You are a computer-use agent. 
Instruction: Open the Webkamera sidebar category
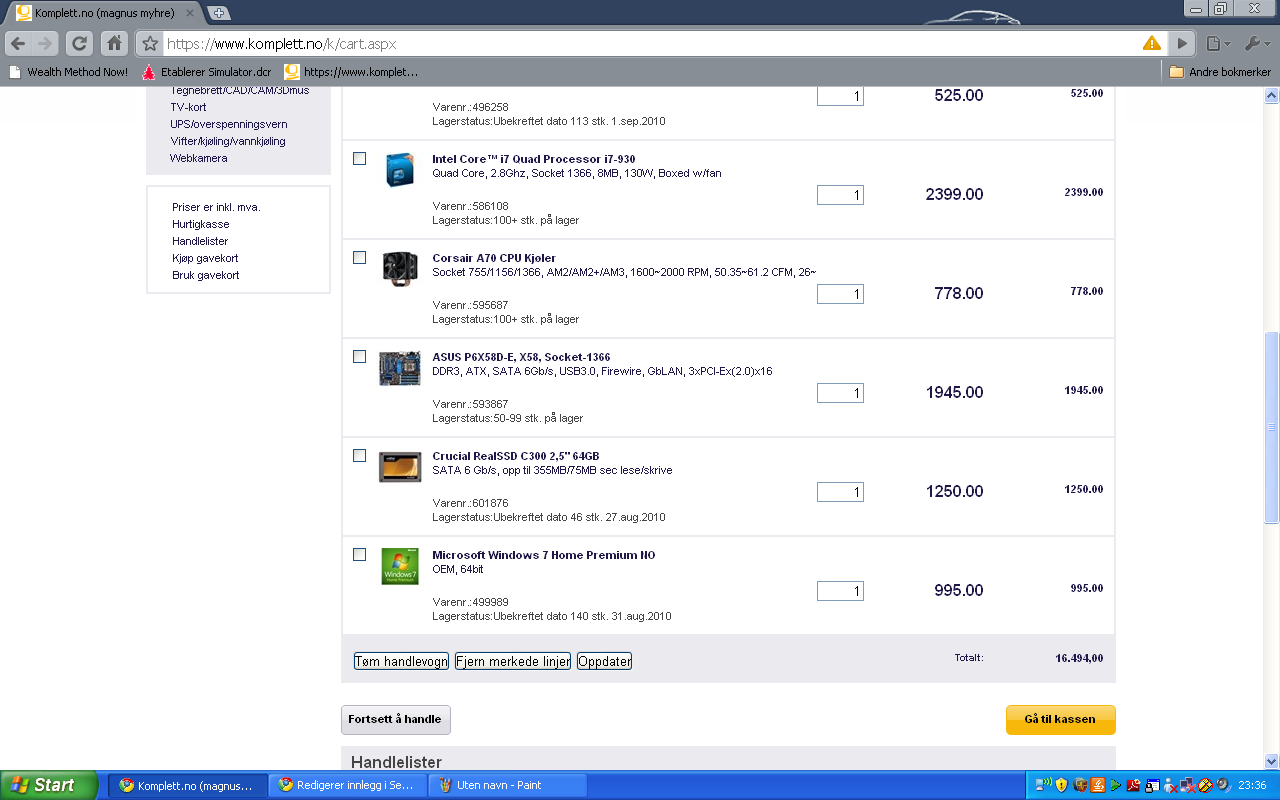[198, 158]
